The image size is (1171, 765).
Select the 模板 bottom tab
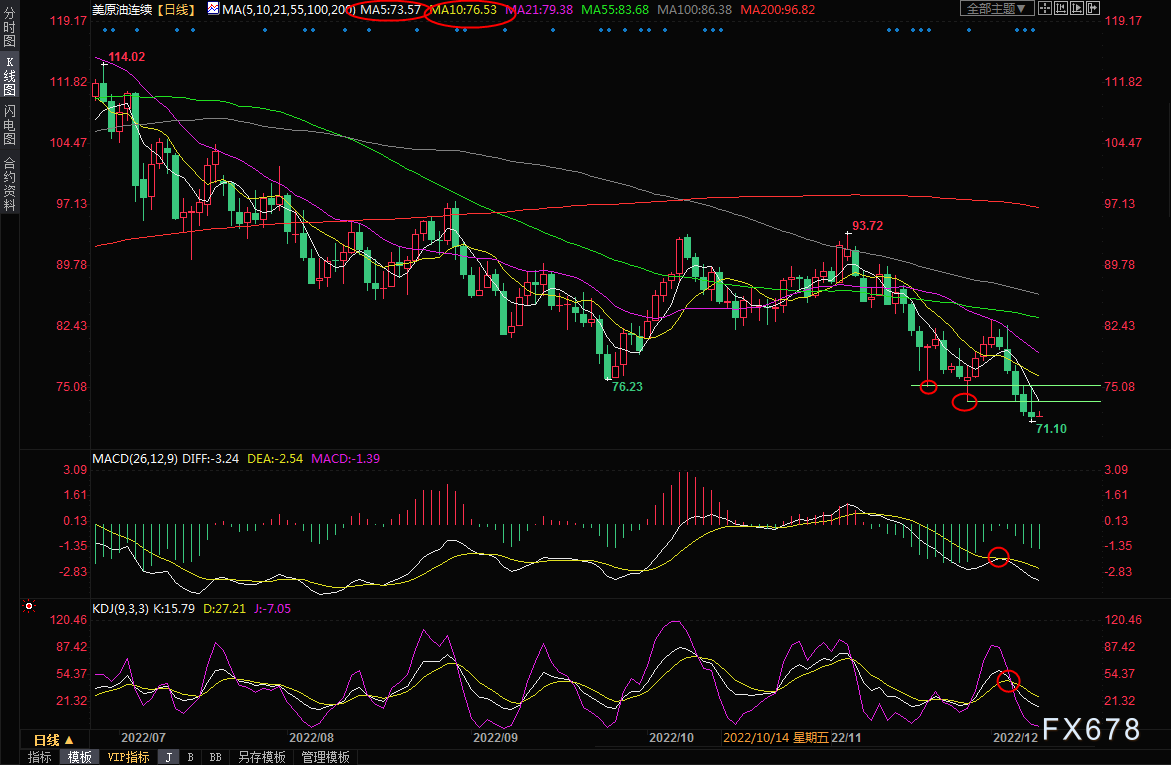[x=79, y=757]
